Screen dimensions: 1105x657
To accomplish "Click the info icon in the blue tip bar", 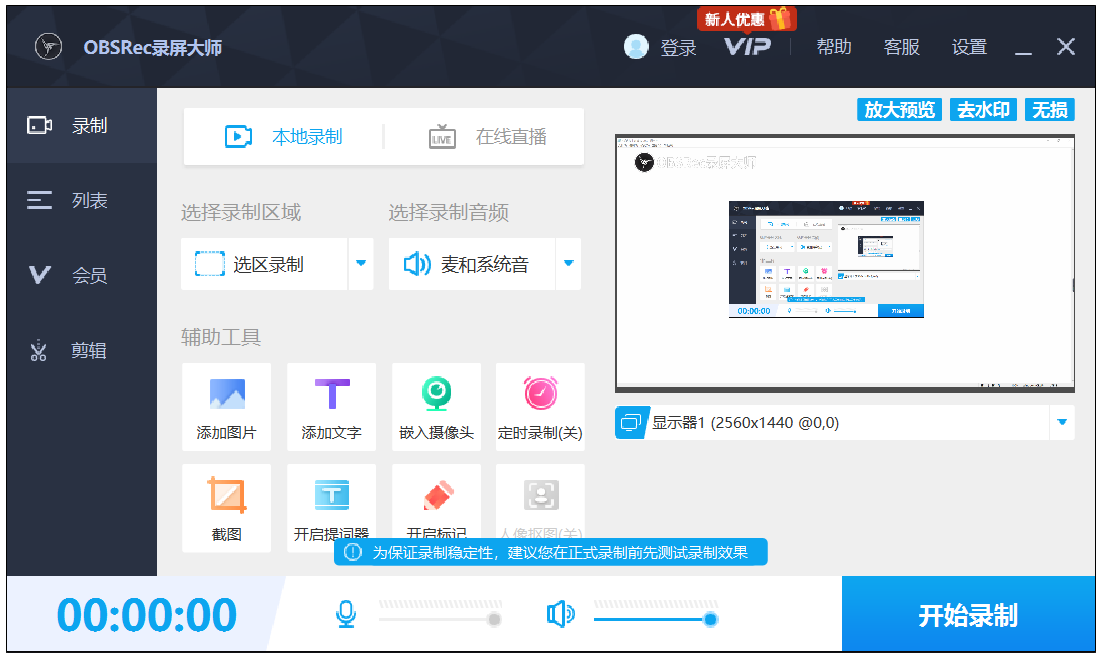I will 352,553.
